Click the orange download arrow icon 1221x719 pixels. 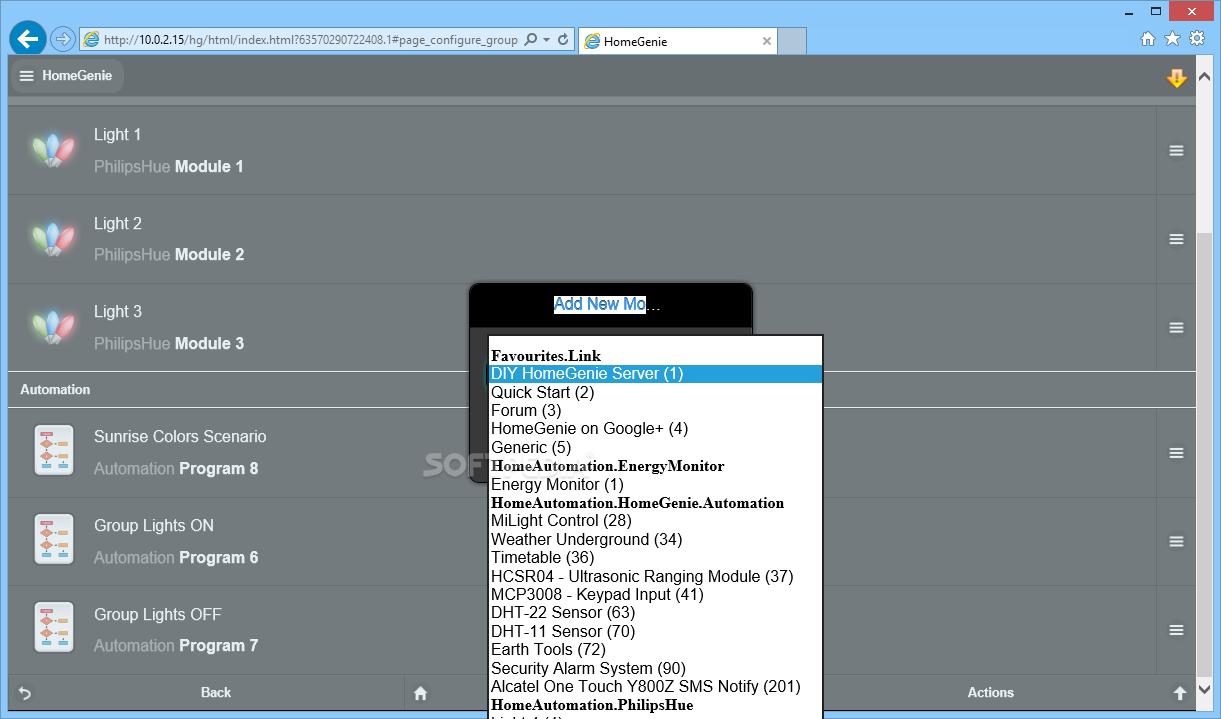coord(1177,78)
